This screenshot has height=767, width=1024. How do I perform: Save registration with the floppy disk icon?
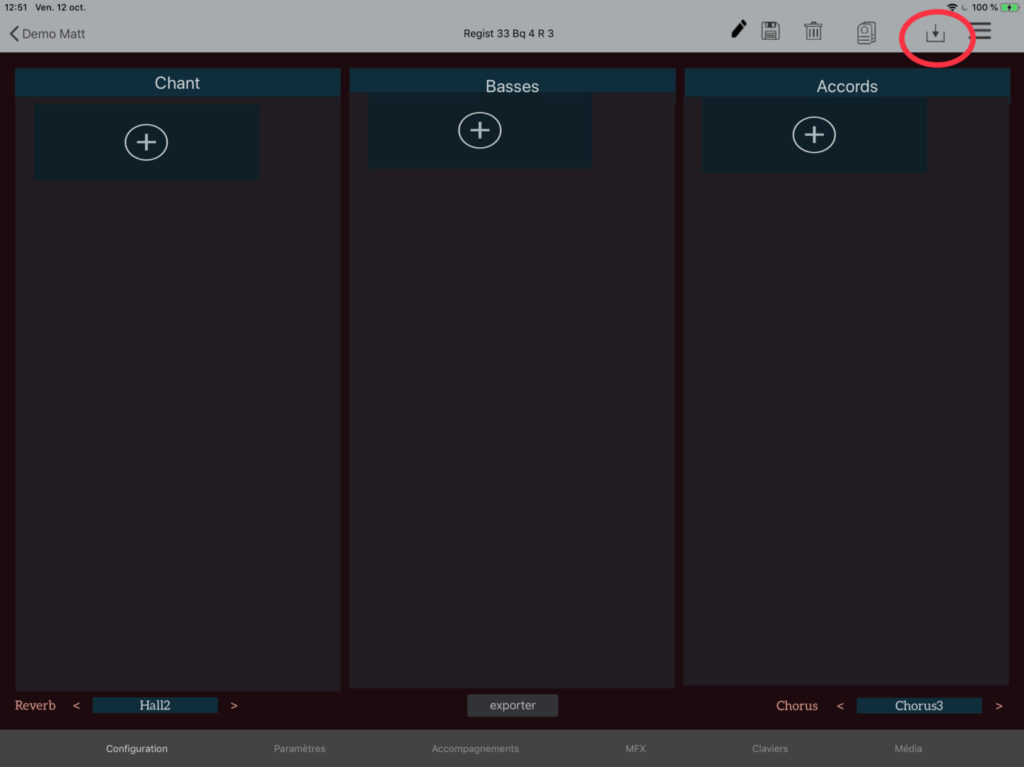tap(770, 31)
